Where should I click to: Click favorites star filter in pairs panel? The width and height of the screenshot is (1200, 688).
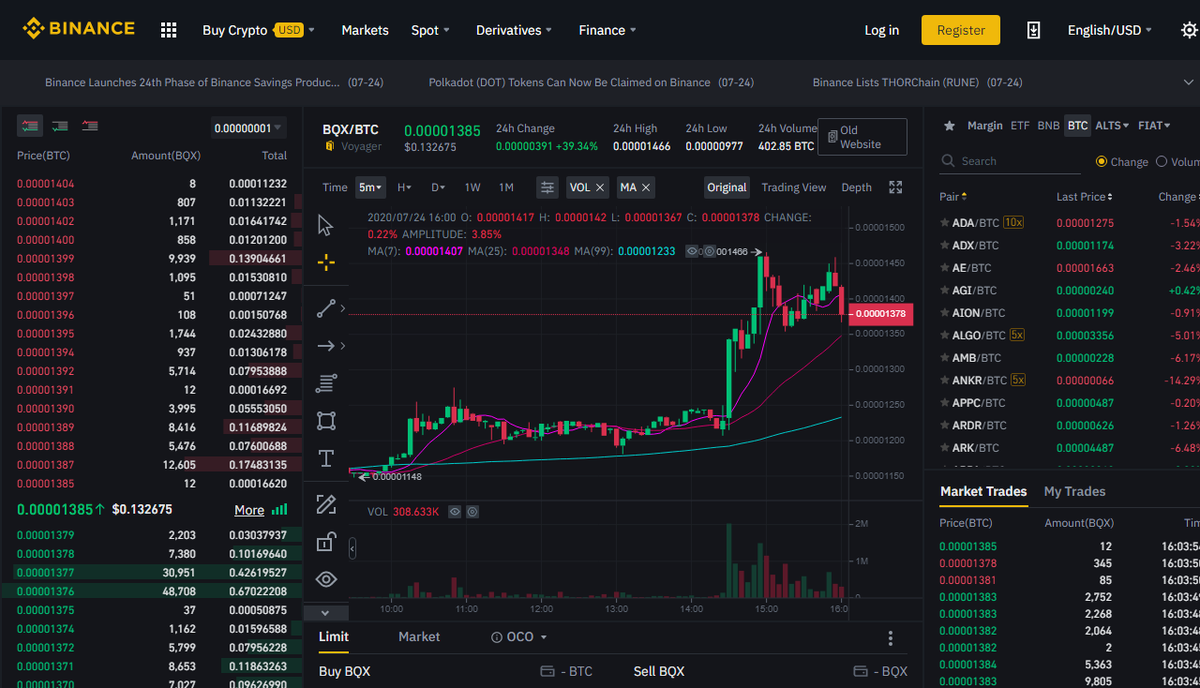pos(949,126)
